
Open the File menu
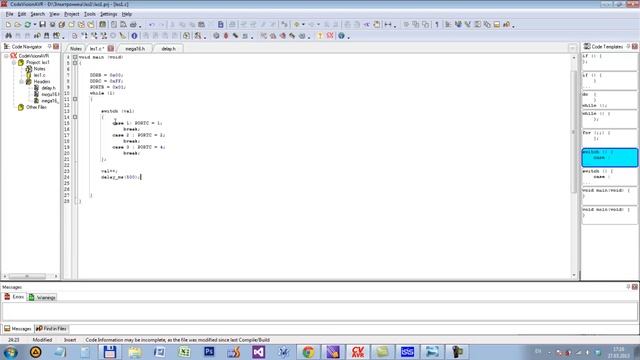[x=9, y=14]
